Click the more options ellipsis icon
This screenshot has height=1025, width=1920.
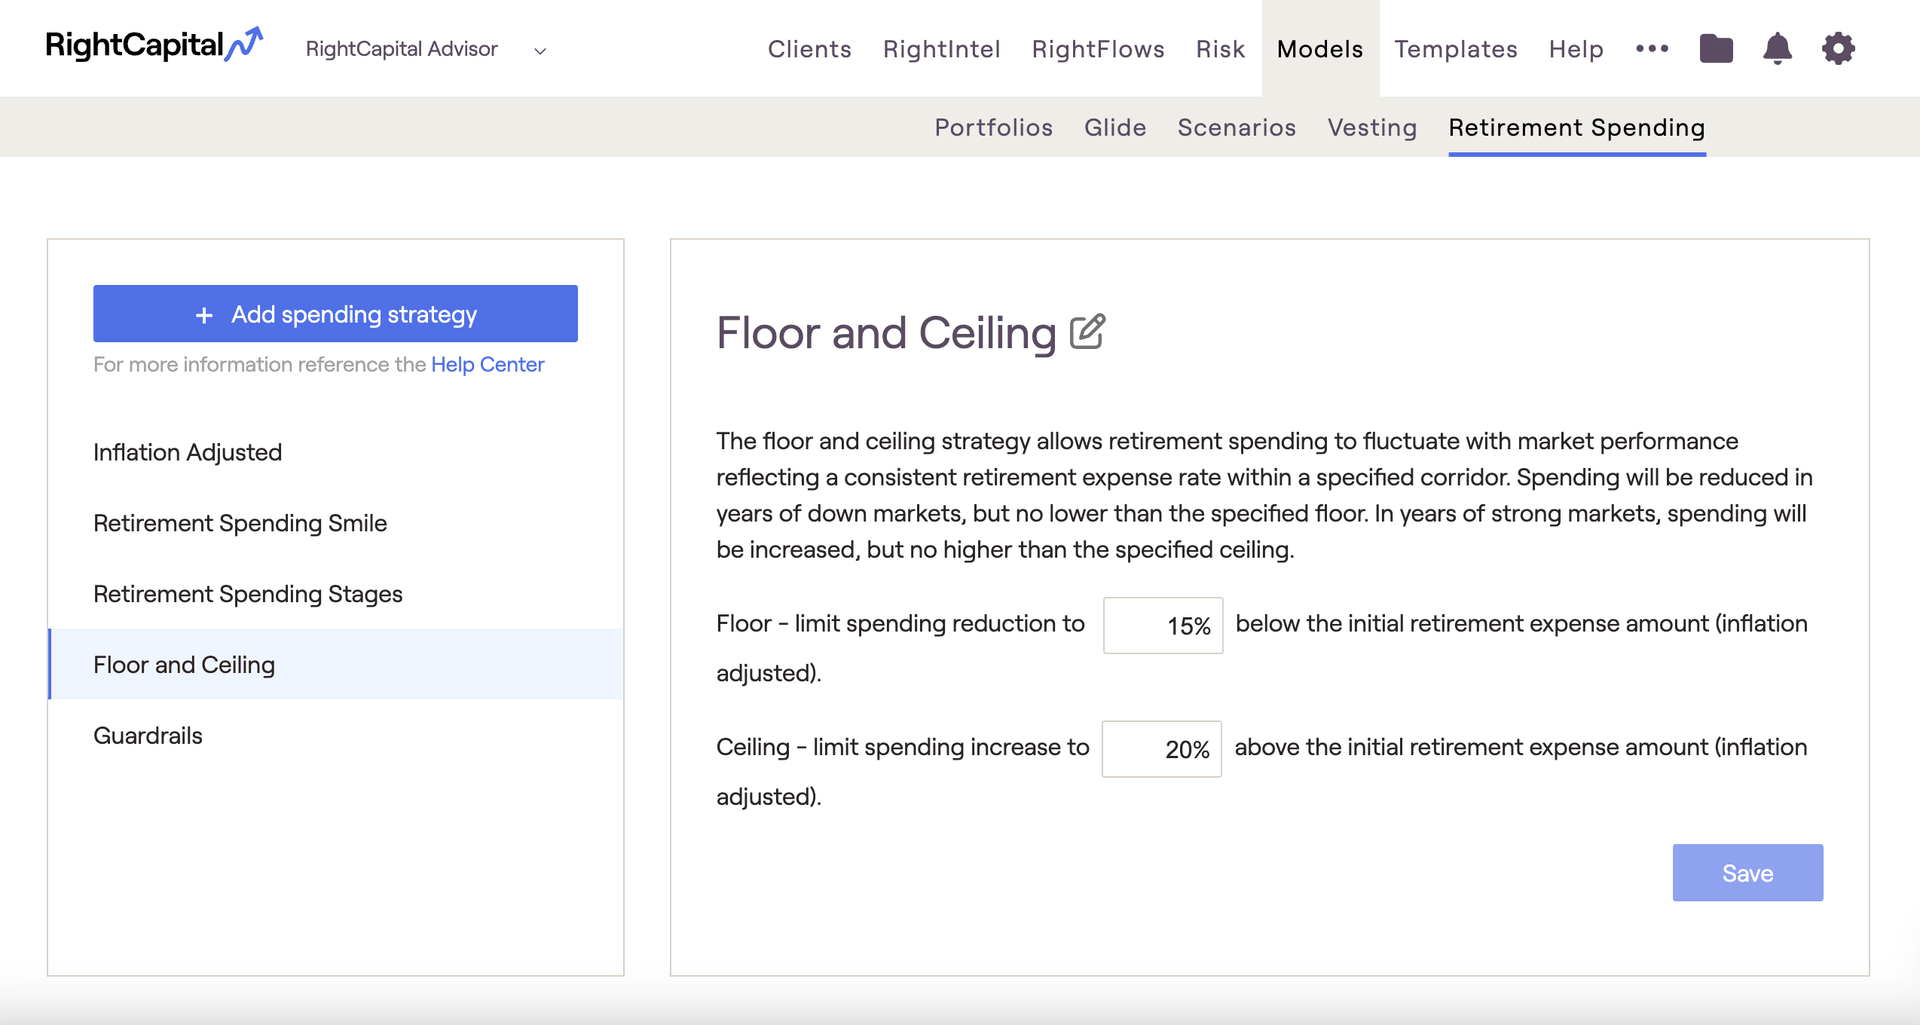[x=1652, y=48]
